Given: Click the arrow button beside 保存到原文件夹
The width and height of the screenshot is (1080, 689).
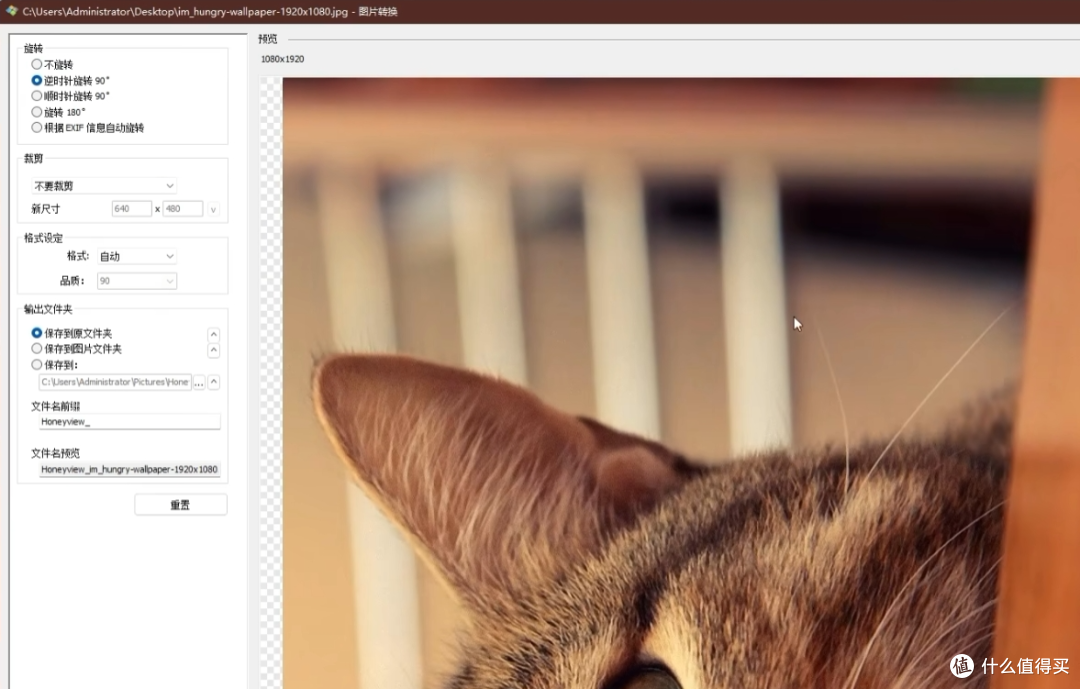Looking at the screenshot, I should [214, 334].
